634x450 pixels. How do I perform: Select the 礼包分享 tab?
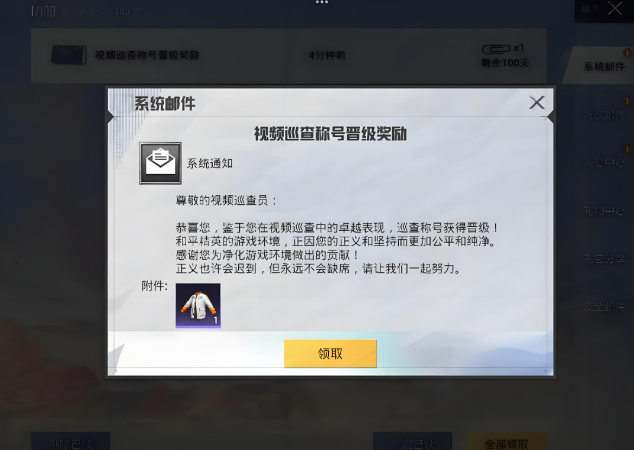[604, 258]
